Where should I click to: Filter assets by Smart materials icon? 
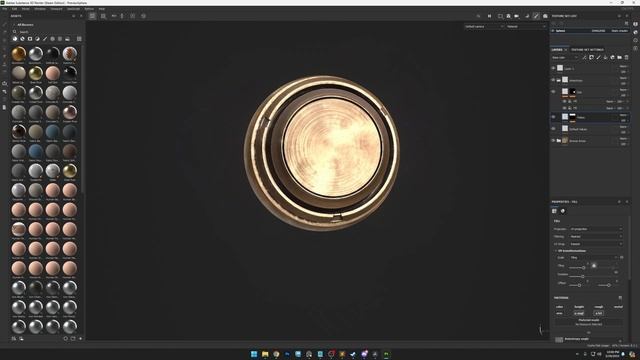click(x=22, y=39)
